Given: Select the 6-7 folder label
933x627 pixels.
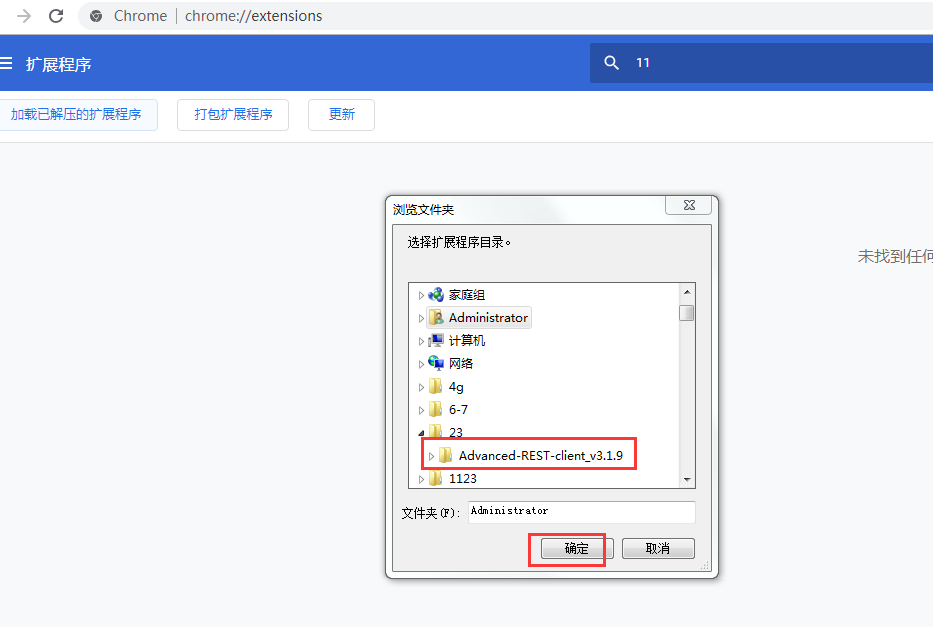Looking at the screenshot, I should point(458,410).
